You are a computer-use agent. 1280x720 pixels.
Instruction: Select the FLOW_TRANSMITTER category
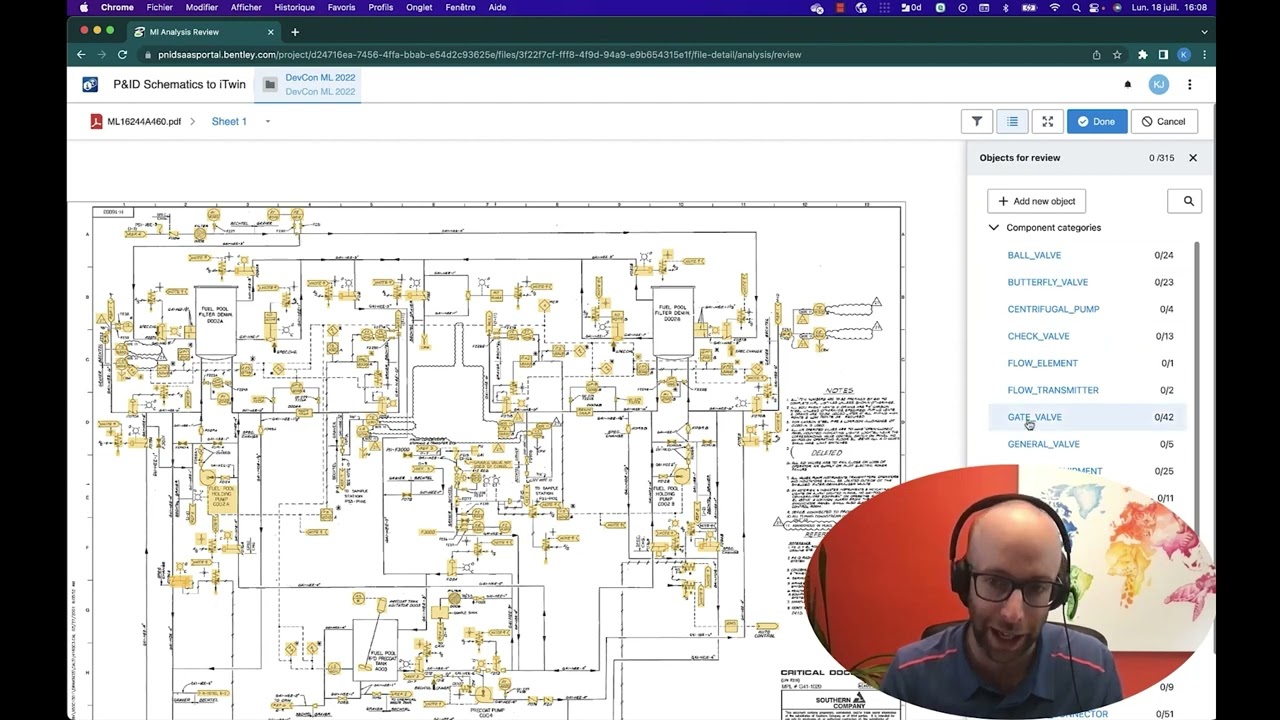[1053, 390]
